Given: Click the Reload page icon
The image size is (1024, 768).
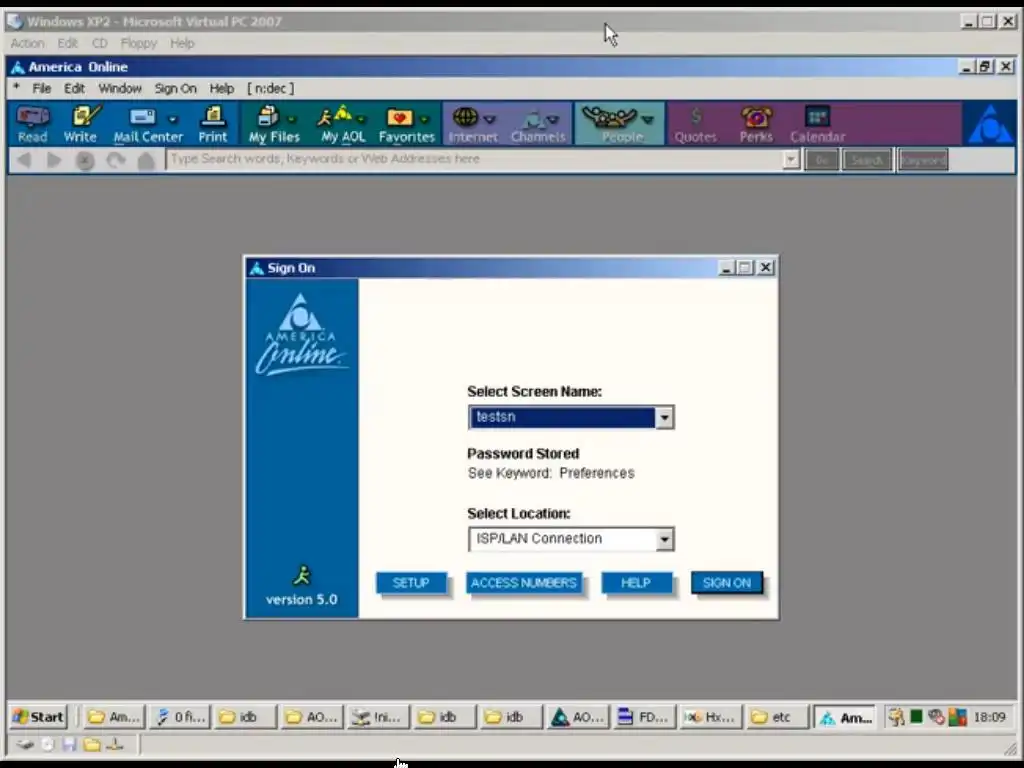Looking at the screenshot, I should [116, 160].
